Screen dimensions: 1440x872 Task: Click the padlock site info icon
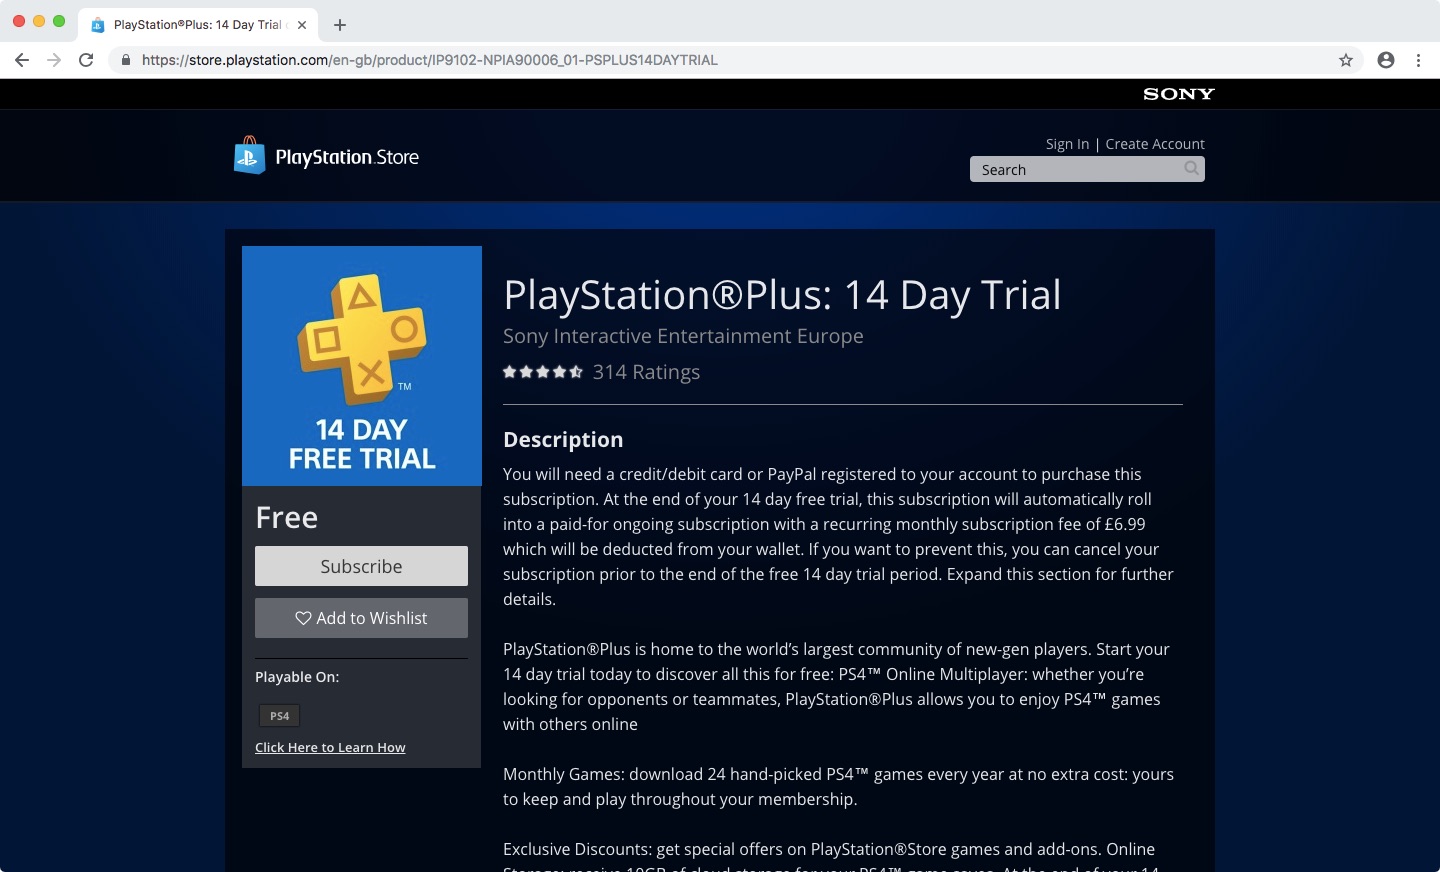pyautogui.click(x=125, y=60)
